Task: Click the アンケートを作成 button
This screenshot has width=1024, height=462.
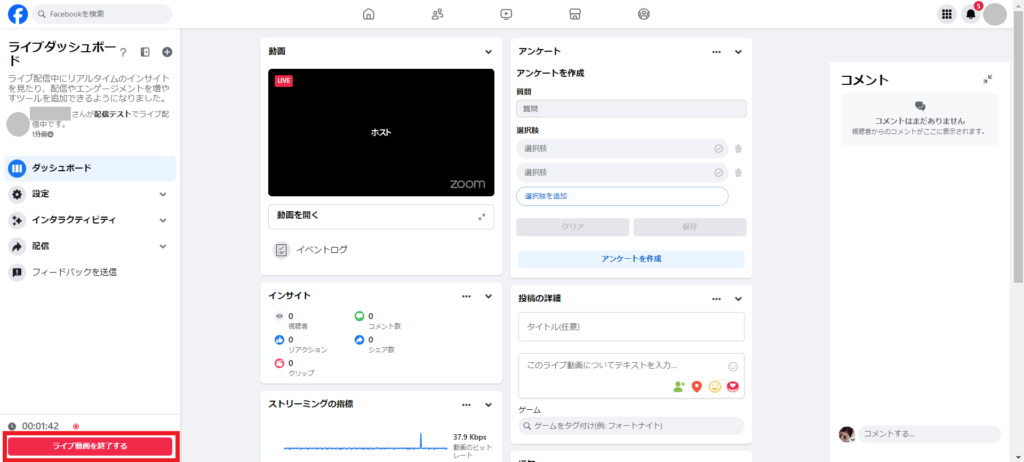Action: (630, 259)
